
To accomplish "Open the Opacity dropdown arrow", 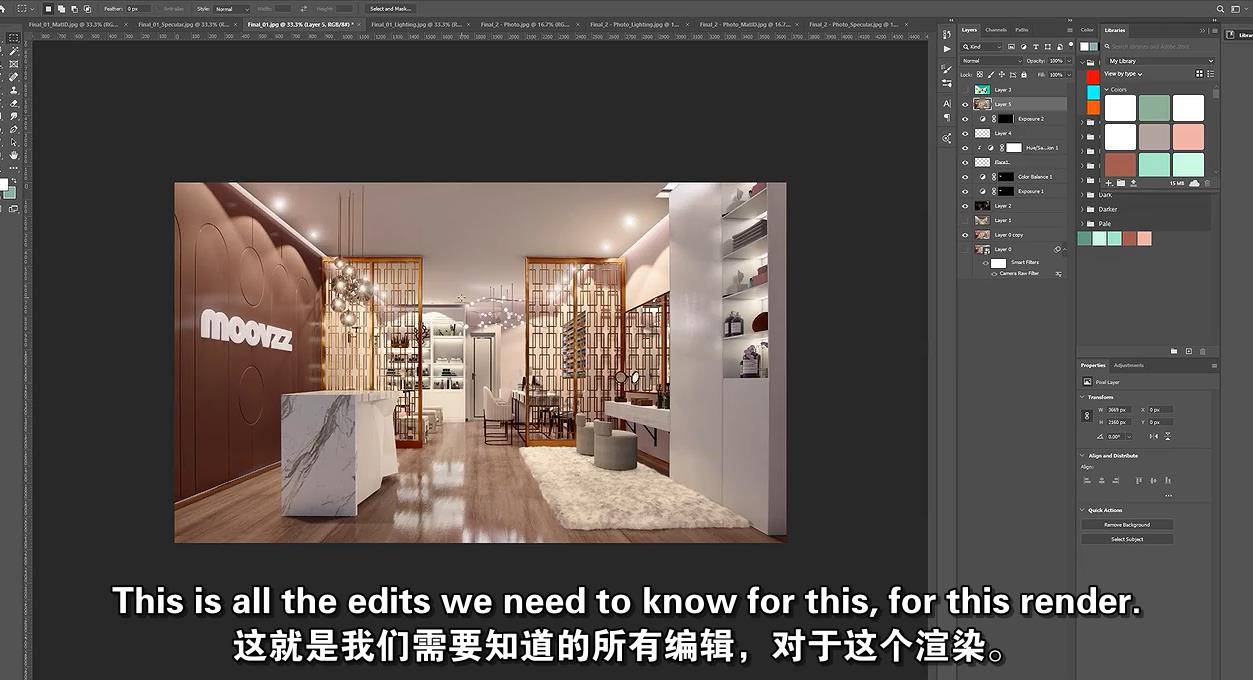I will pyautogui.click(x=1069, y=61).
